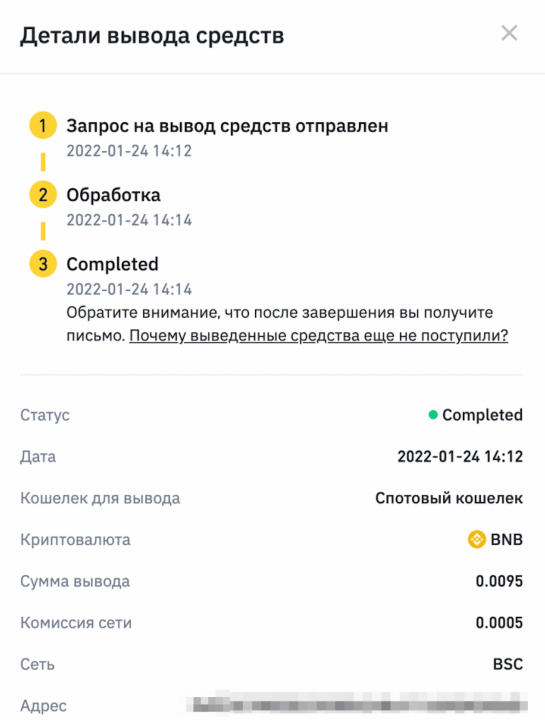Open 'Почему выведенные средства еще не поступили?' link
This screenshot has width=545, height=720.
click(x=319, y=336)
